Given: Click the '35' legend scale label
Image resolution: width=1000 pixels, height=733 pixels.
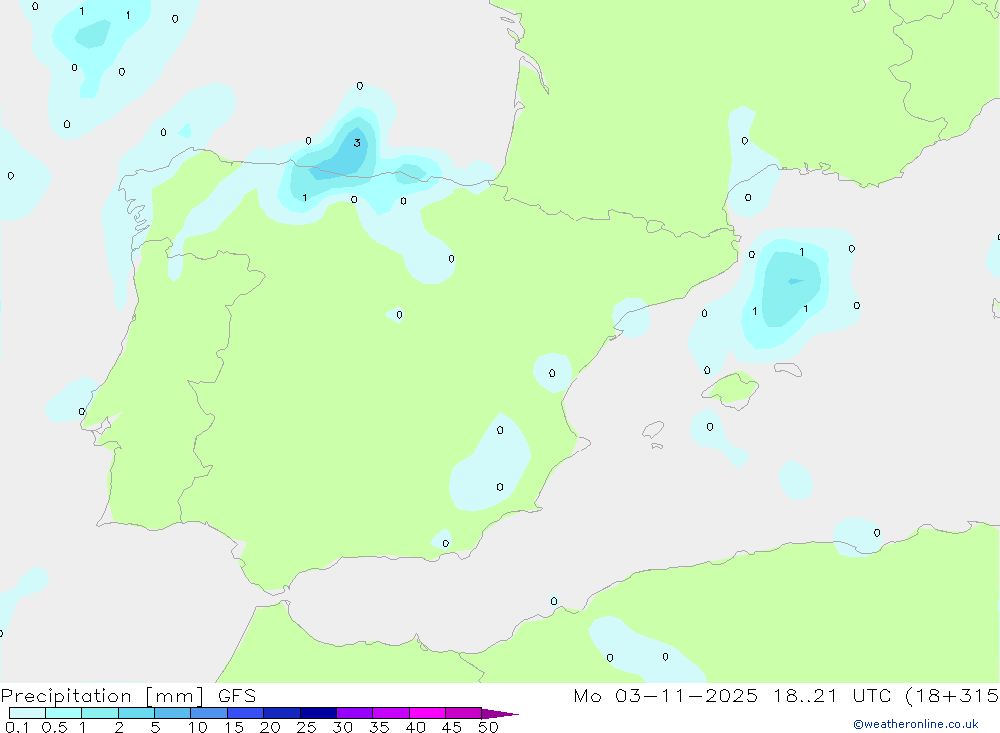Looking at the screenshot, I should [379, 727].
